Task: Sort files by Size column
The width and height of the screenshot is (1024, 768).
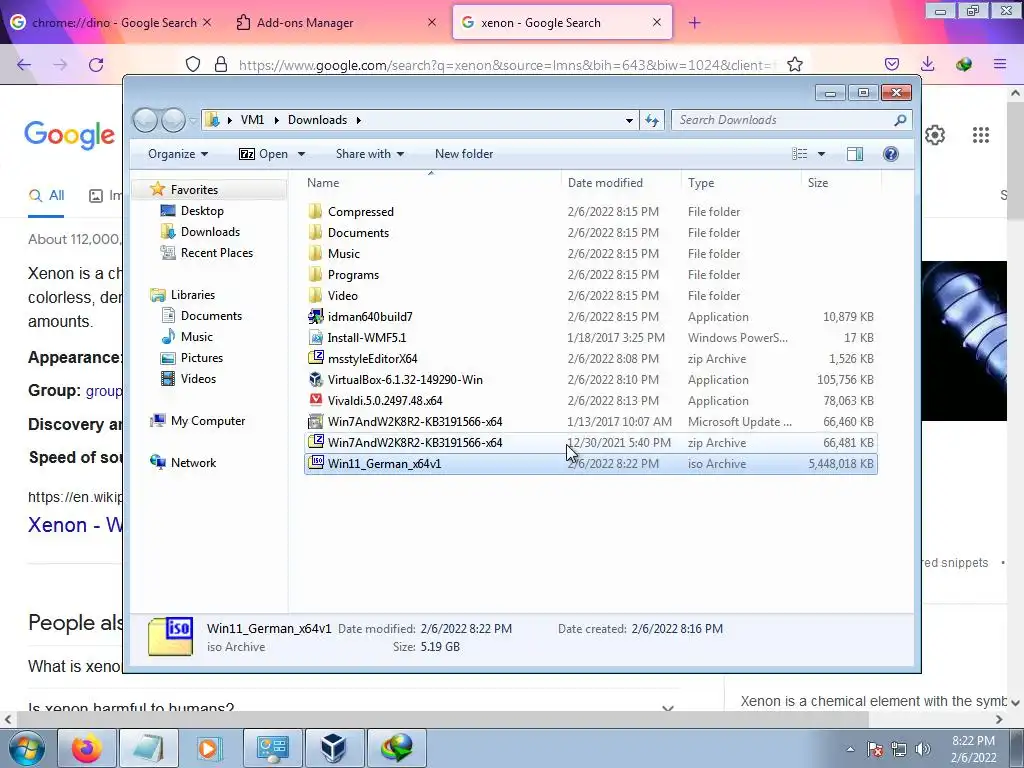Action: pos(840,183)
